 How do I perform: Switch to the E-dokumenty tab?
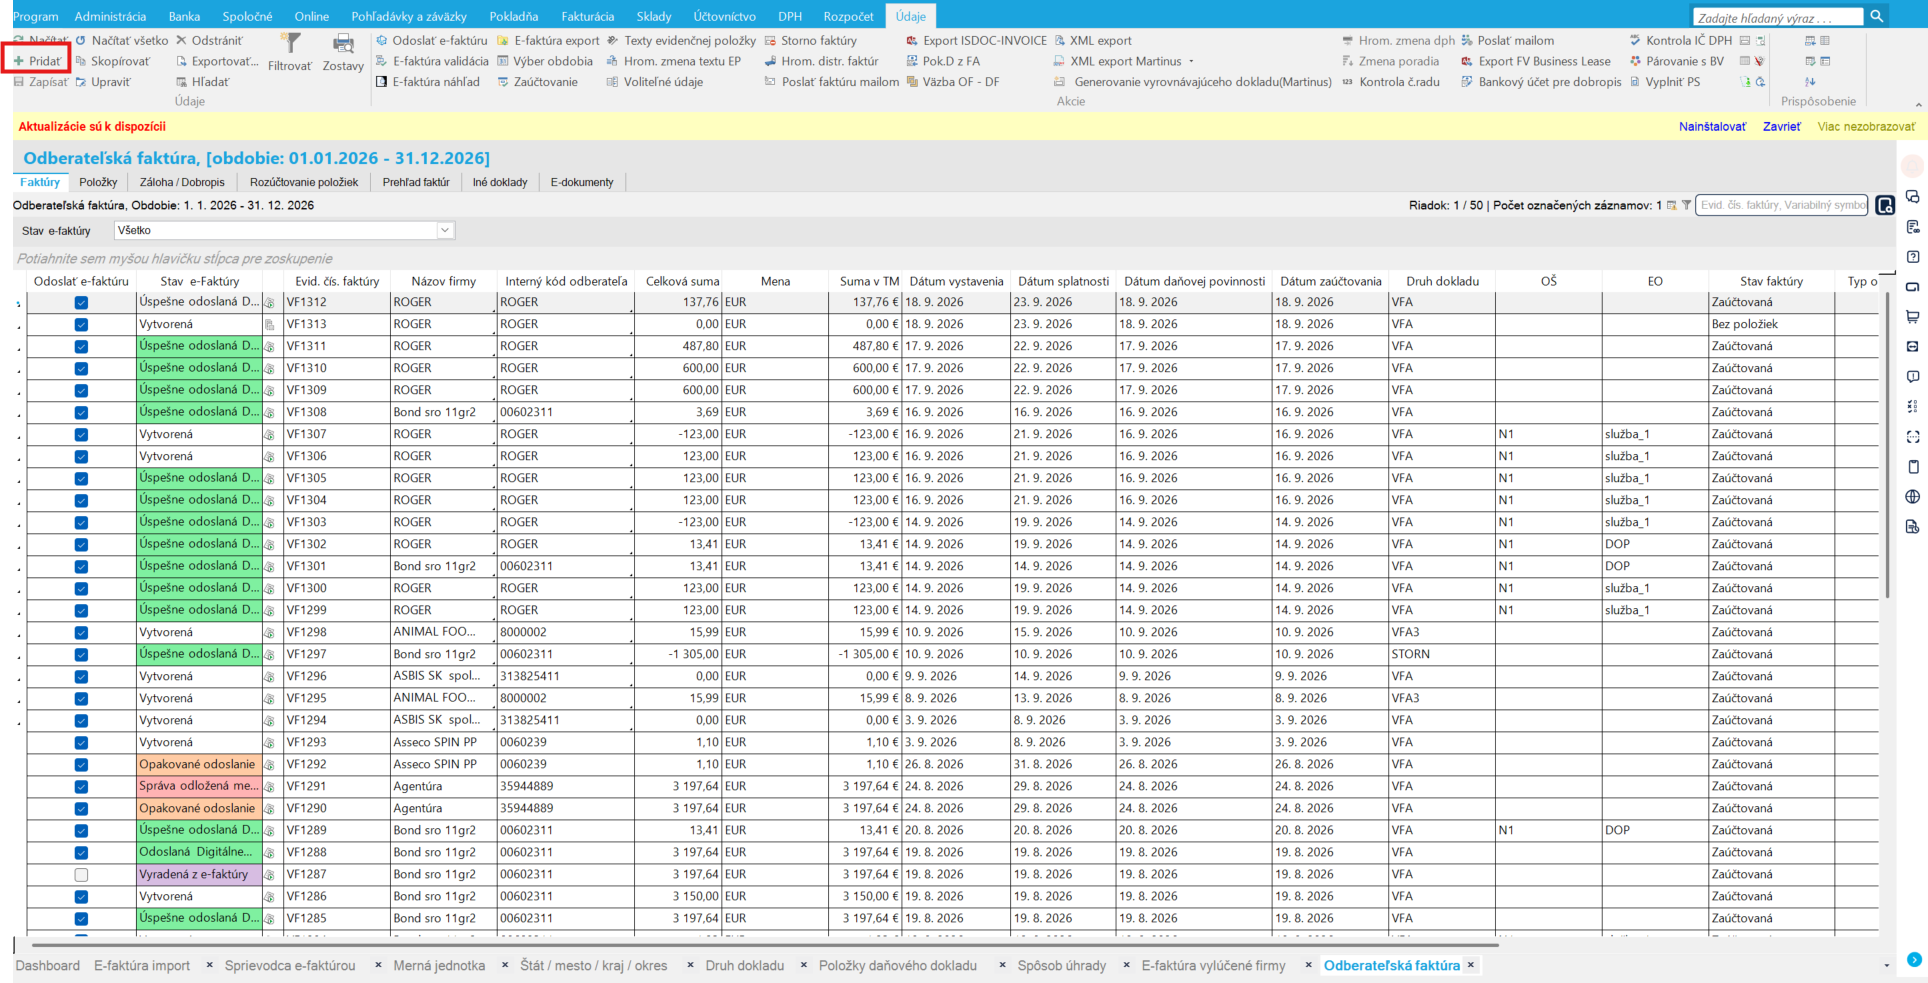click(582, 182)
